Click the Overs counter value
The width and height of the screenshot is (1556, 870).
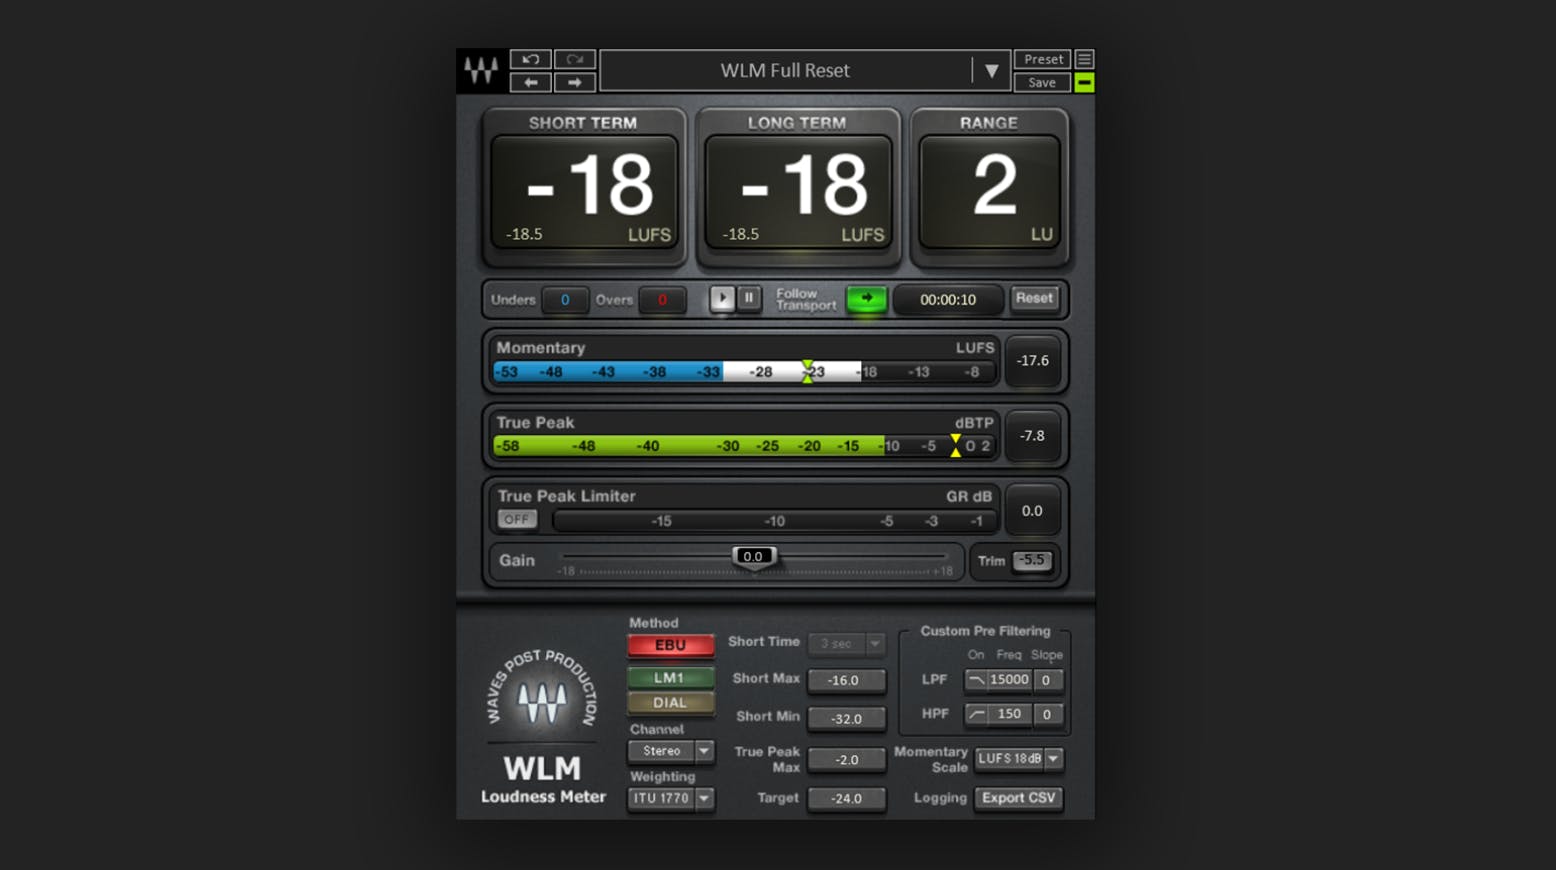(x=662, y=300)
